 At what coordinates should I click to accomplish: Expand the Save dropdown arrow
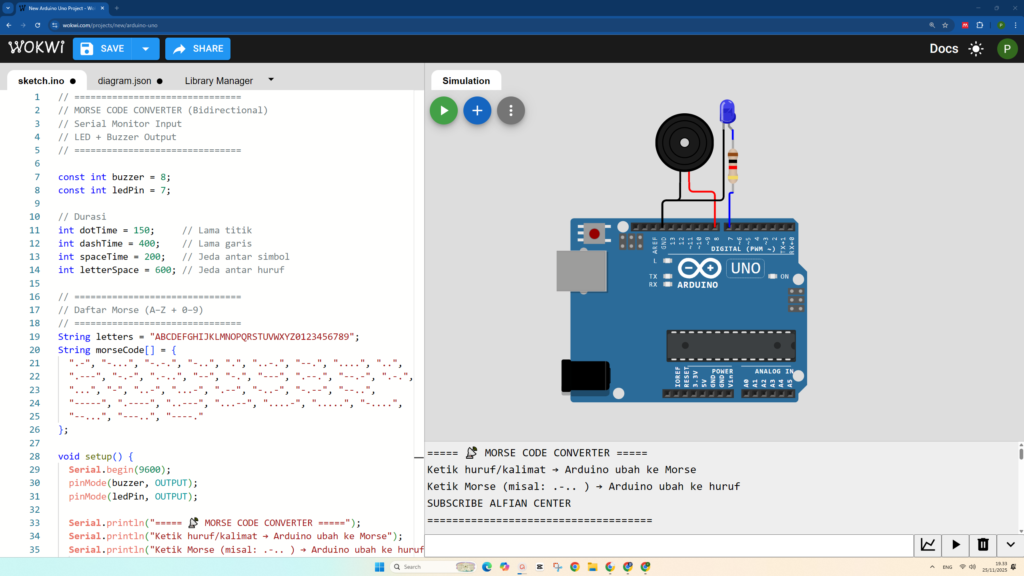[x=146, y=48]
